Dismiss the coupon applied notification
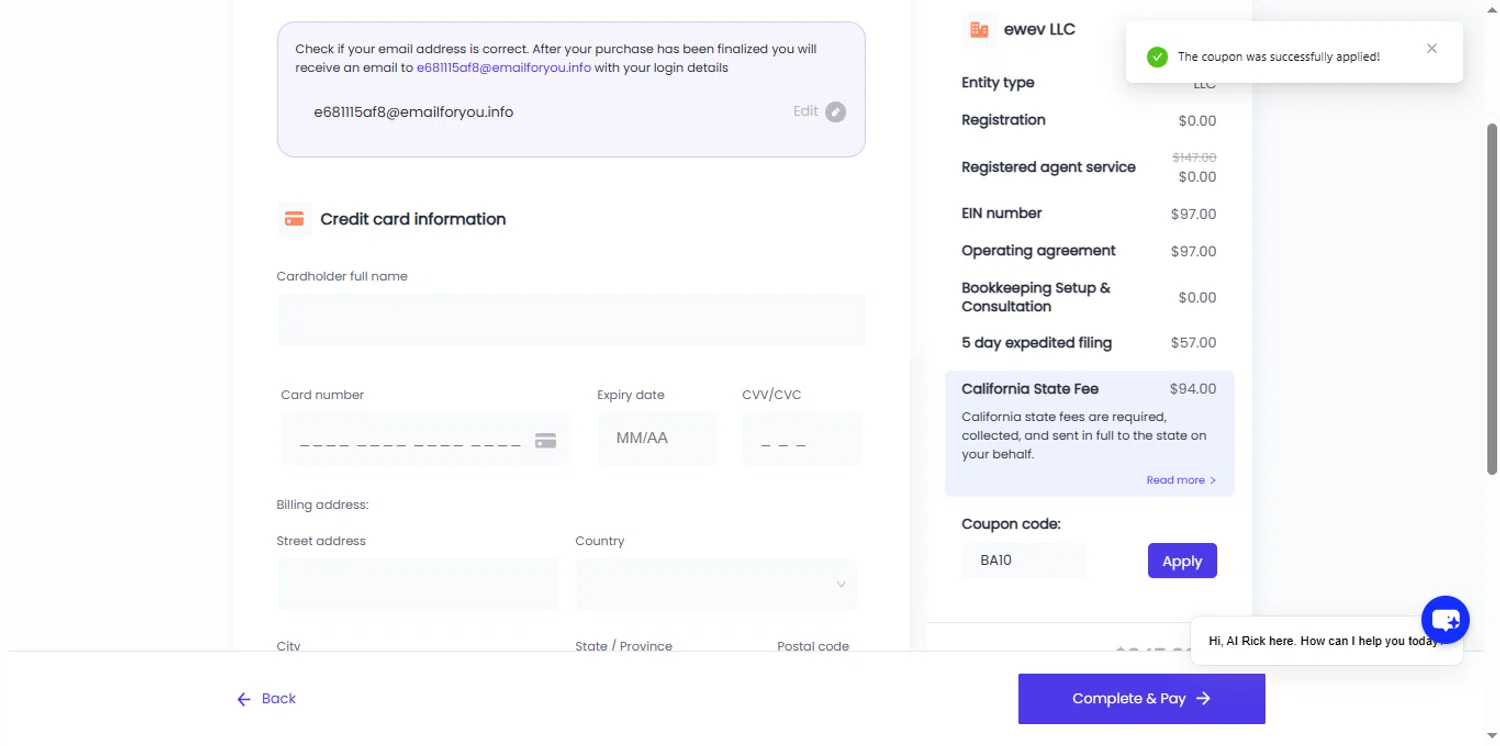1500x746 pixels. pyautogui.click(x=1432, y=48)
